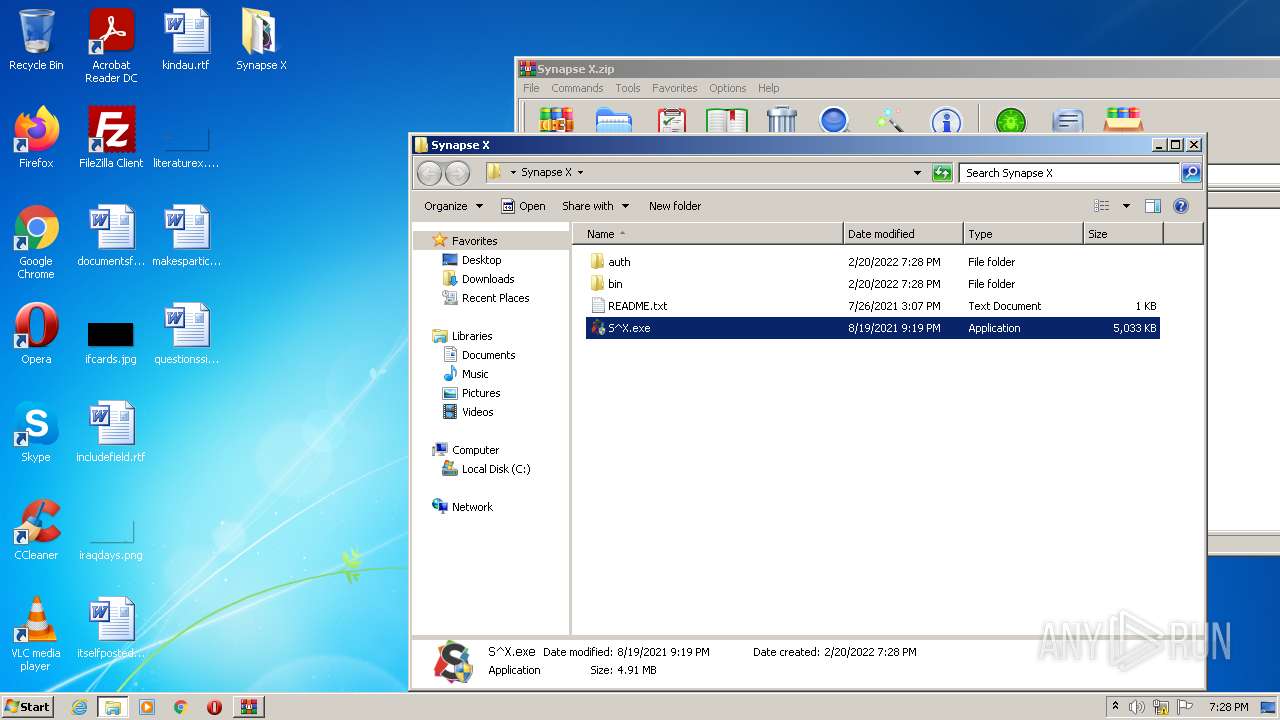This screenshot has height=720, width=1280.
Task: Open Share with dropdown
Action: point(595,206)
